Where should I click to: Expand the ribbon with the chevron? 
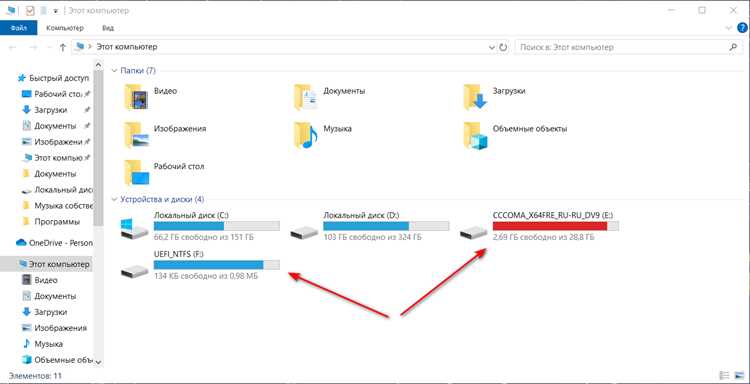tap(729, 28)
